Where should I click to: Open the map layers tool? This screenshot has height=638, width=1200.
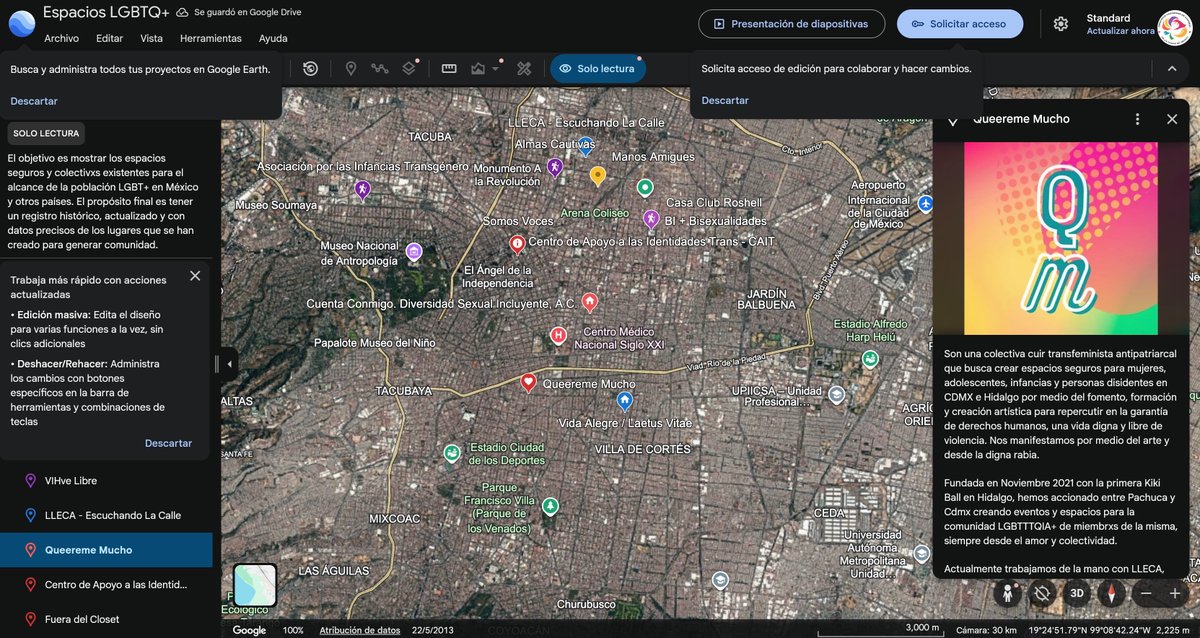[x=409, y=68]
